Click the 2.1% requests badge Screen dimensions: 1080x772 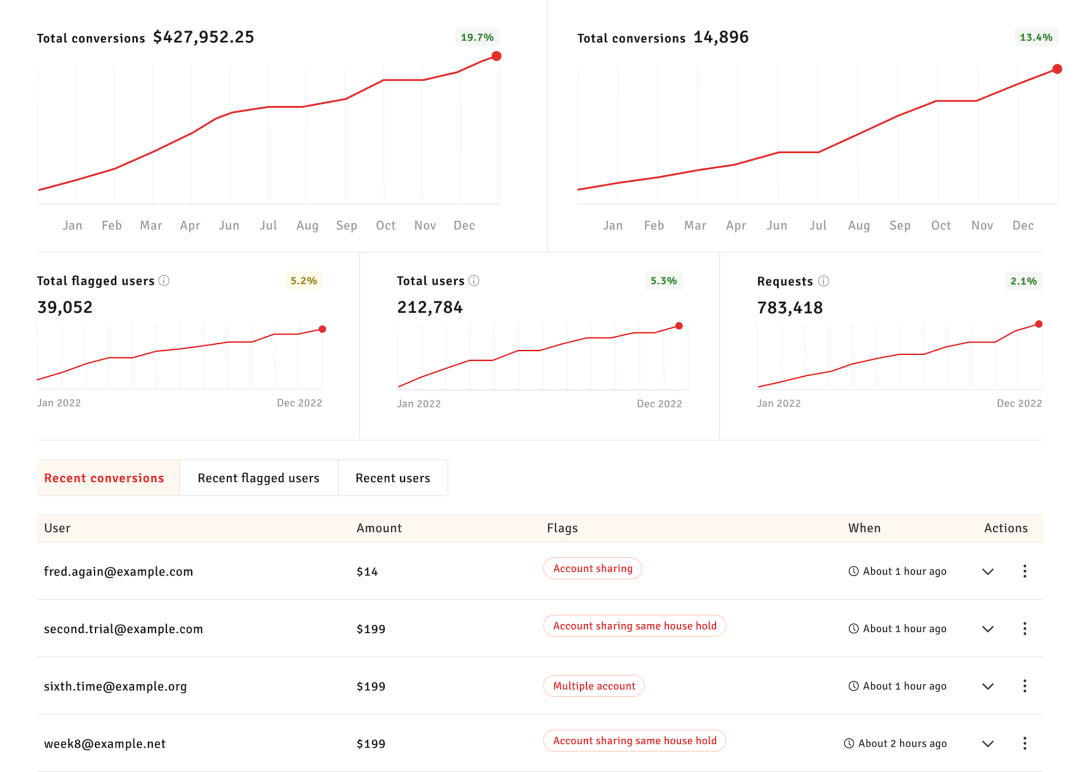point(1023,281)
